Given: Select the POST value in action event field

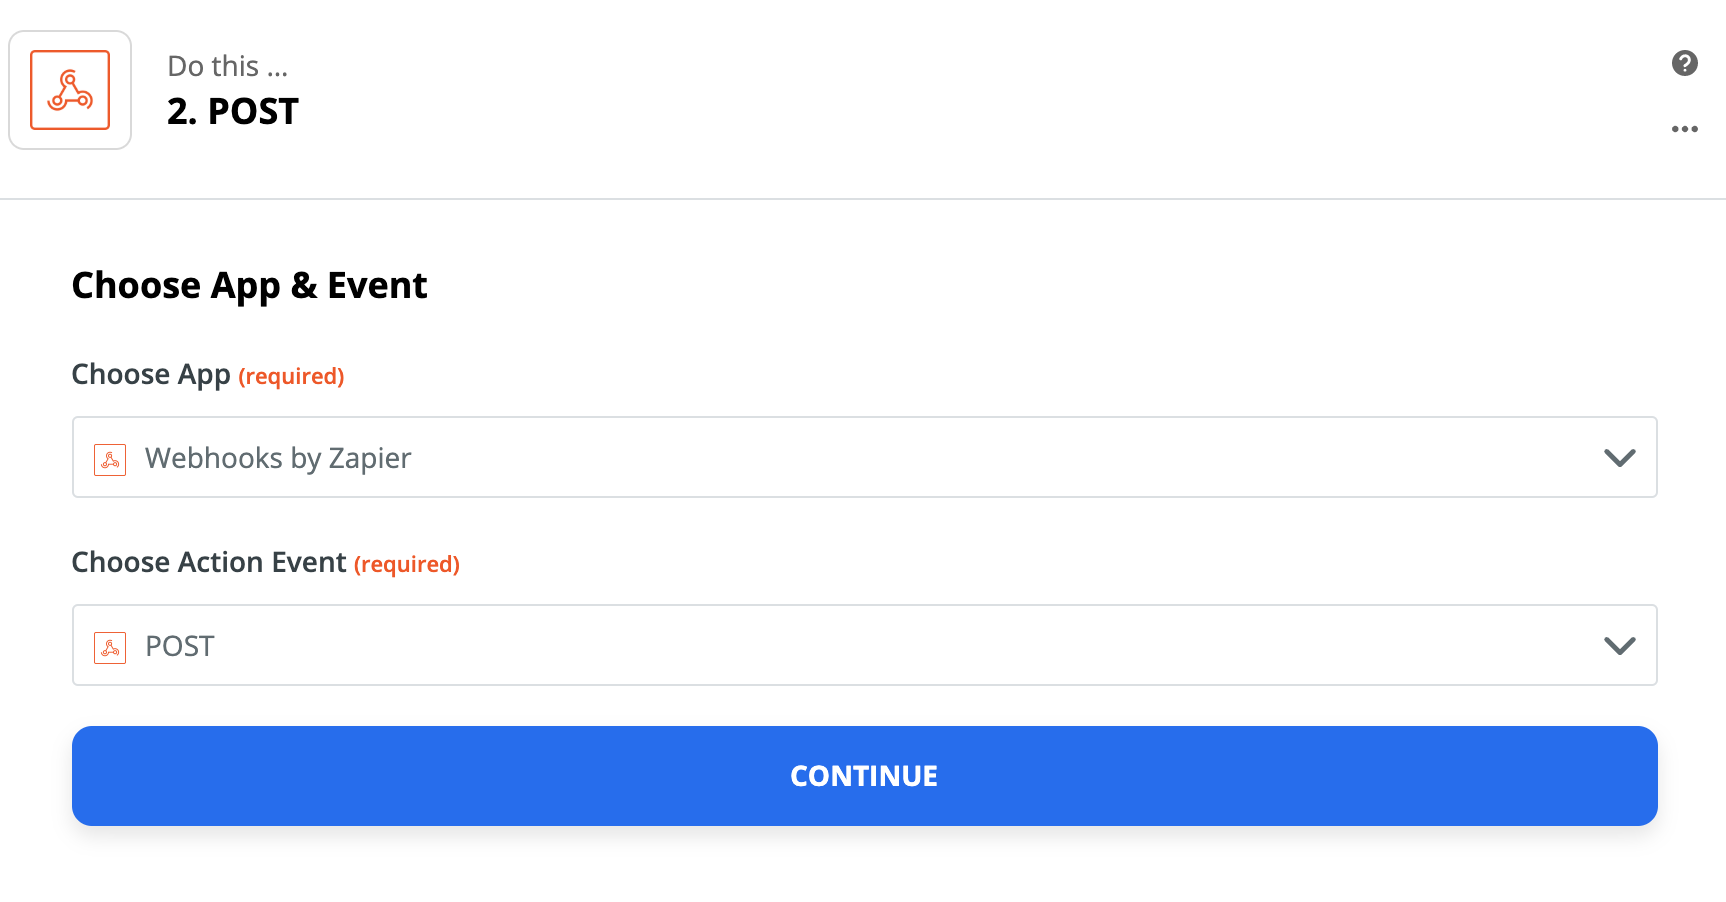Looking at the screenshot, I should coord(180,646).
